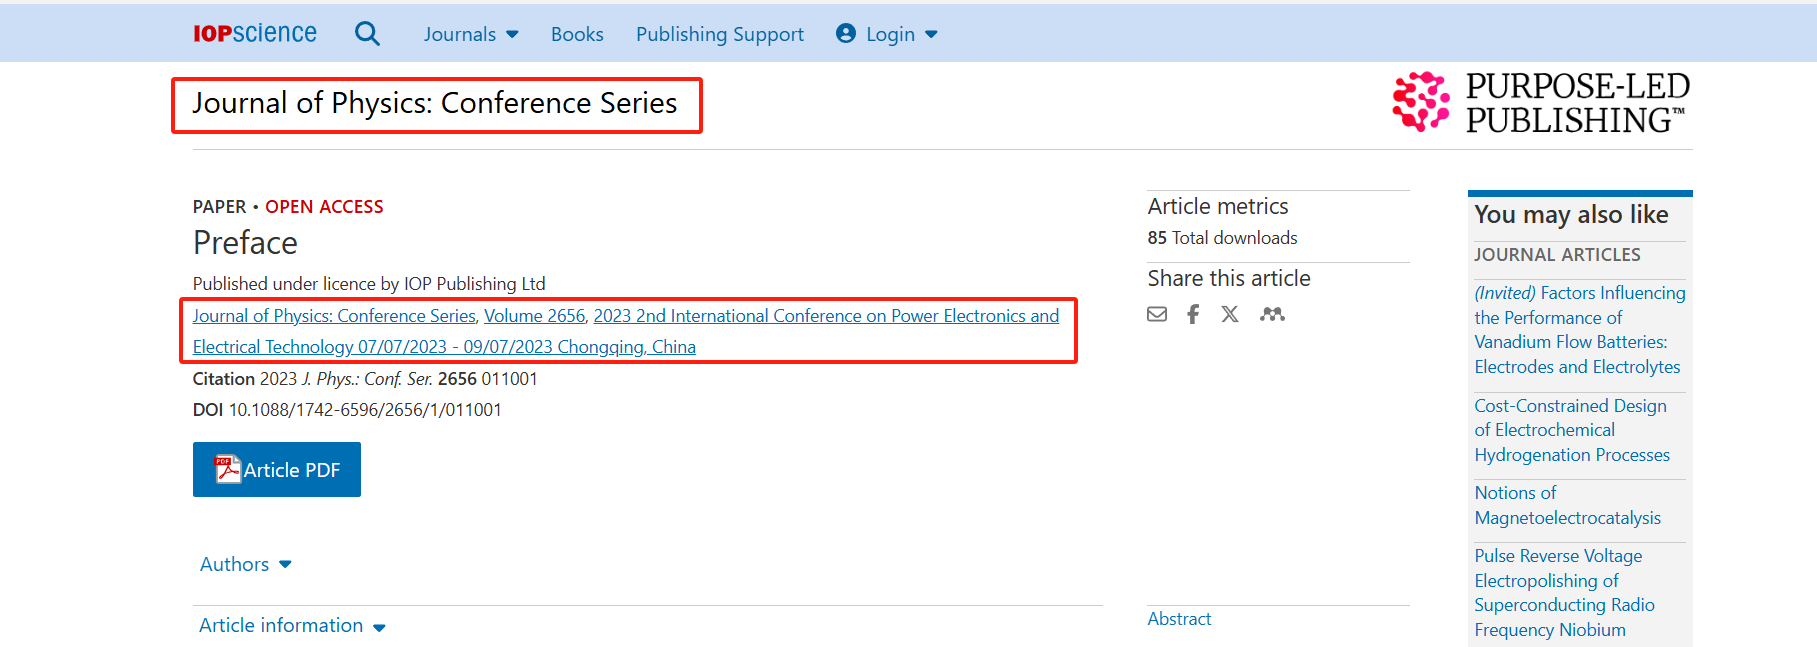Image resolution: width=1817 pixels, height=647 pixels.
Task: Click the Purpose-Led Publishing logo
Action: (x=1541, y=102)
